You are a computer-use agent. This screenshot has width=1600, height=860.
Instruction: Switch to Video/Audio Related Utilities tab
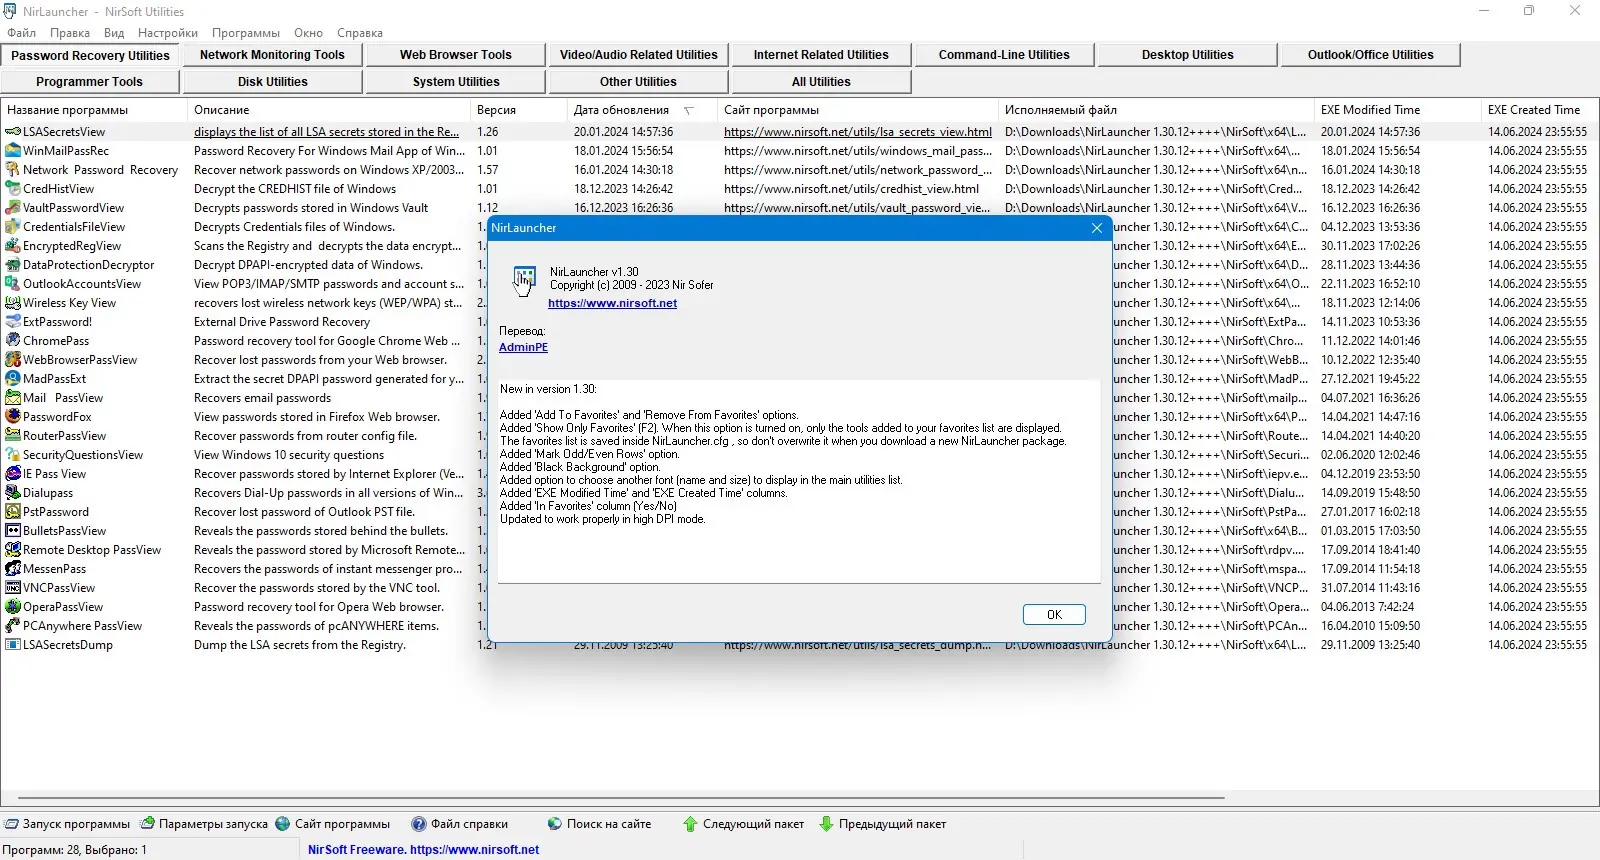[638, 55]
